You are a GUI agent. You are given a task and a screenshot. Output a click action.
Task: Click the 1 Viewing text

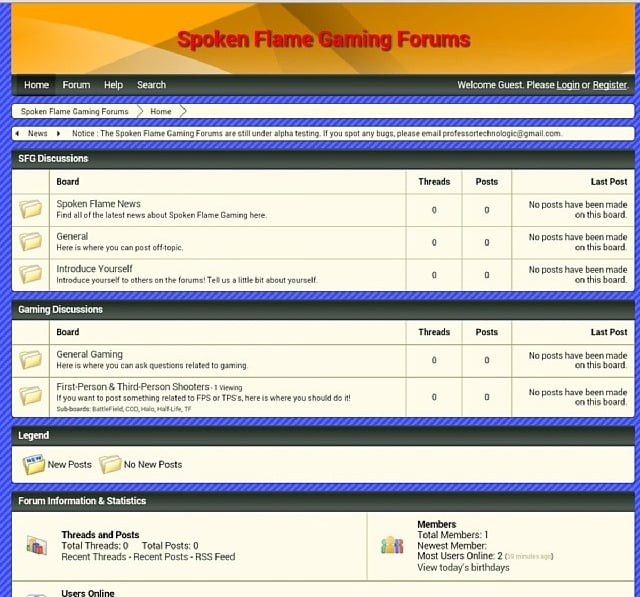coord(228,388)
